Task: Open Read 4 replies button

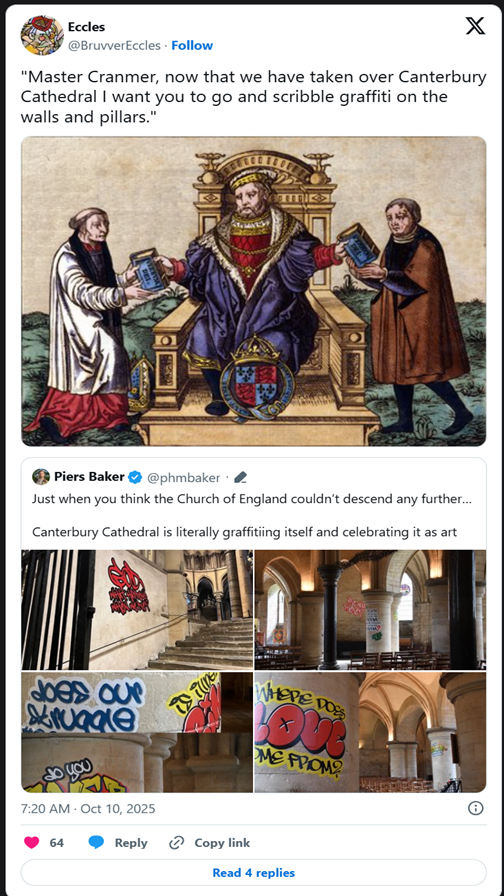Action: pos(254,873)
